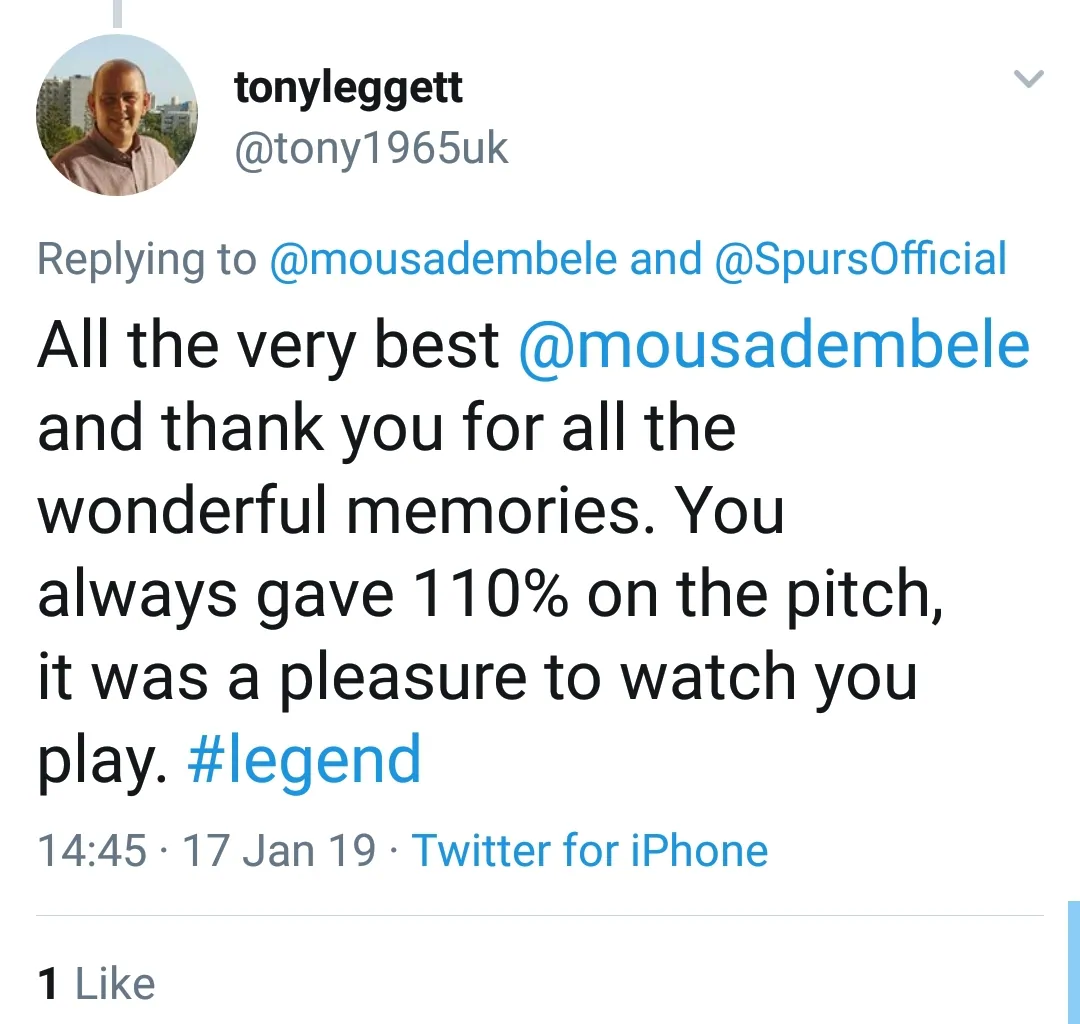Click the tonyleggett display name

click(x=348, y=88)
